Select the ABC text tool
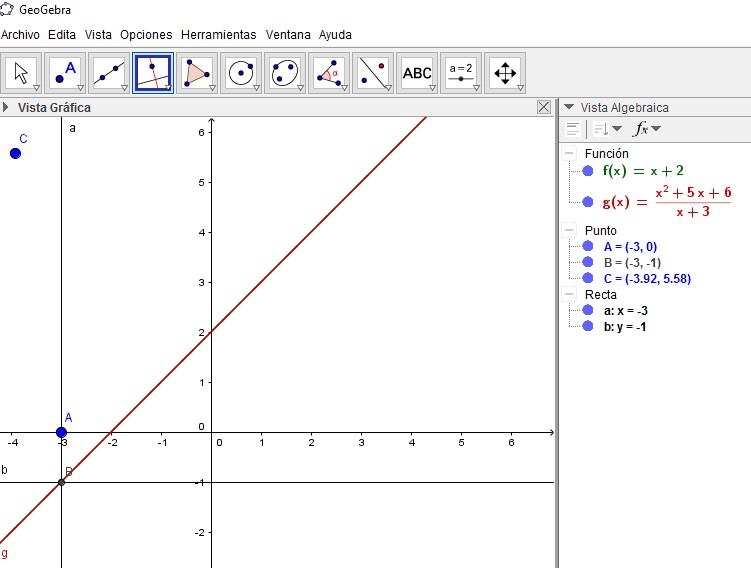751x568 pixels. (417, 73)
